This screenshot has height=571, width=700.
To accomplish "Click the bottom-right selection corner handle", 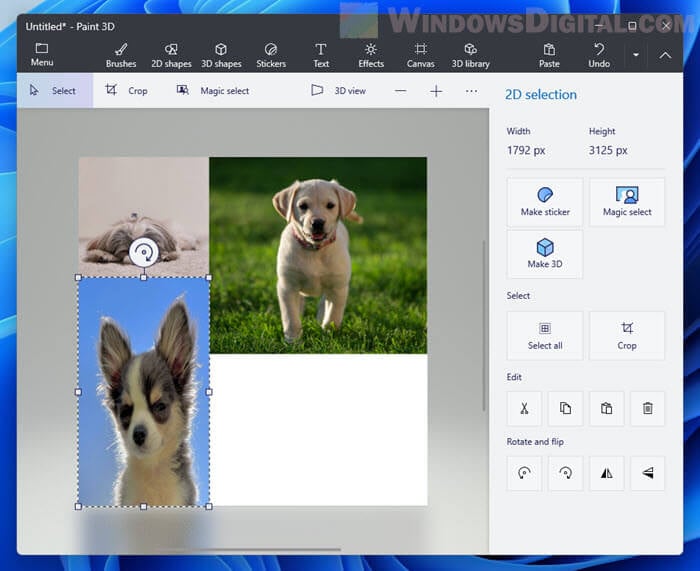I will tap(209, 507).
